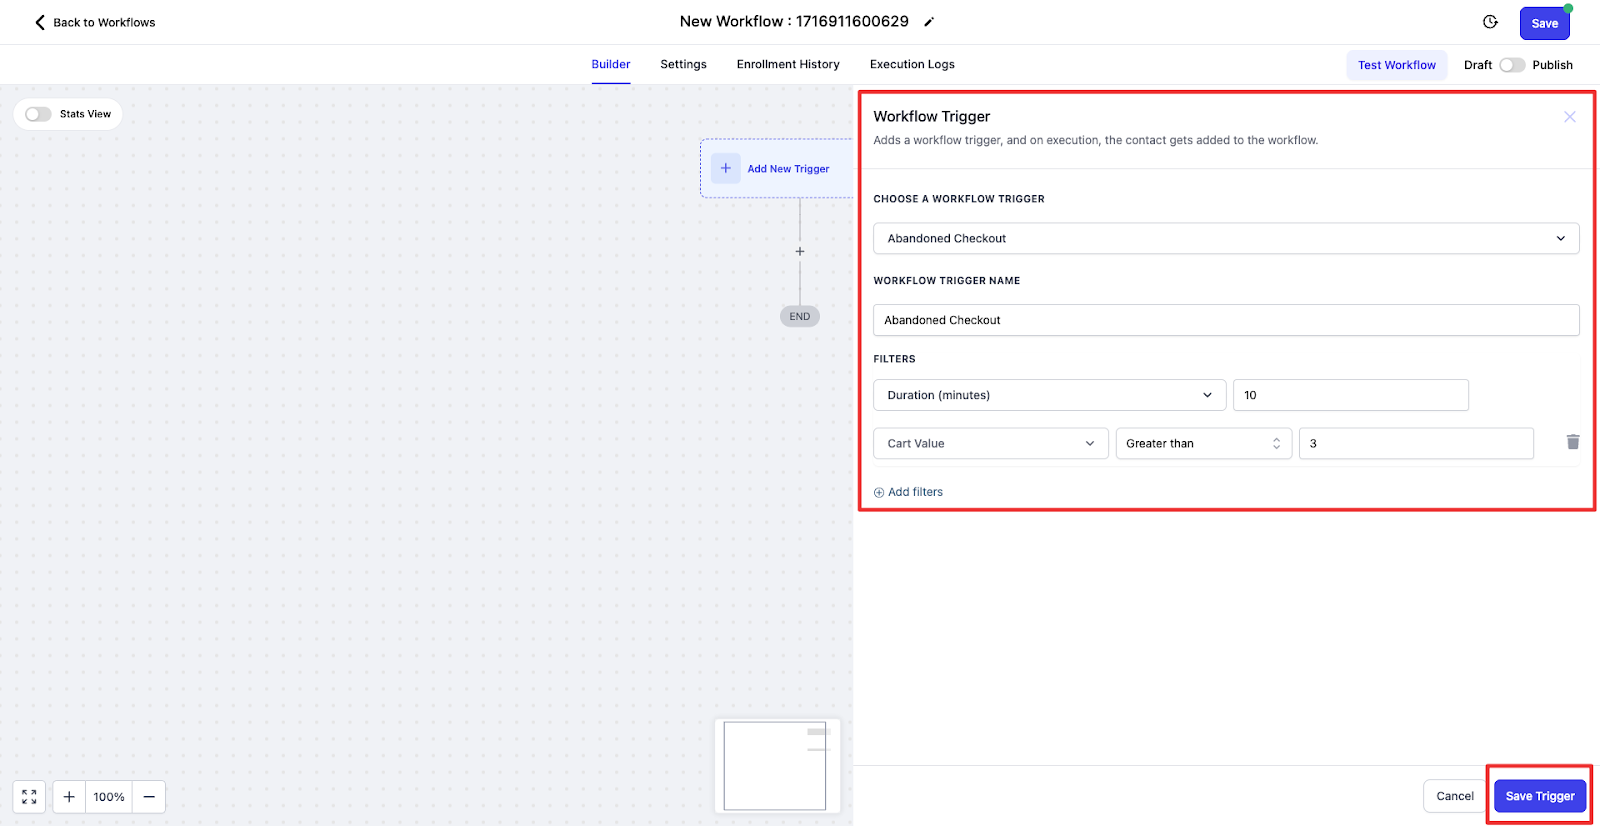Open the Duration (minutes) filter dropdown
1600x826 pixels.
(1050, 395)
